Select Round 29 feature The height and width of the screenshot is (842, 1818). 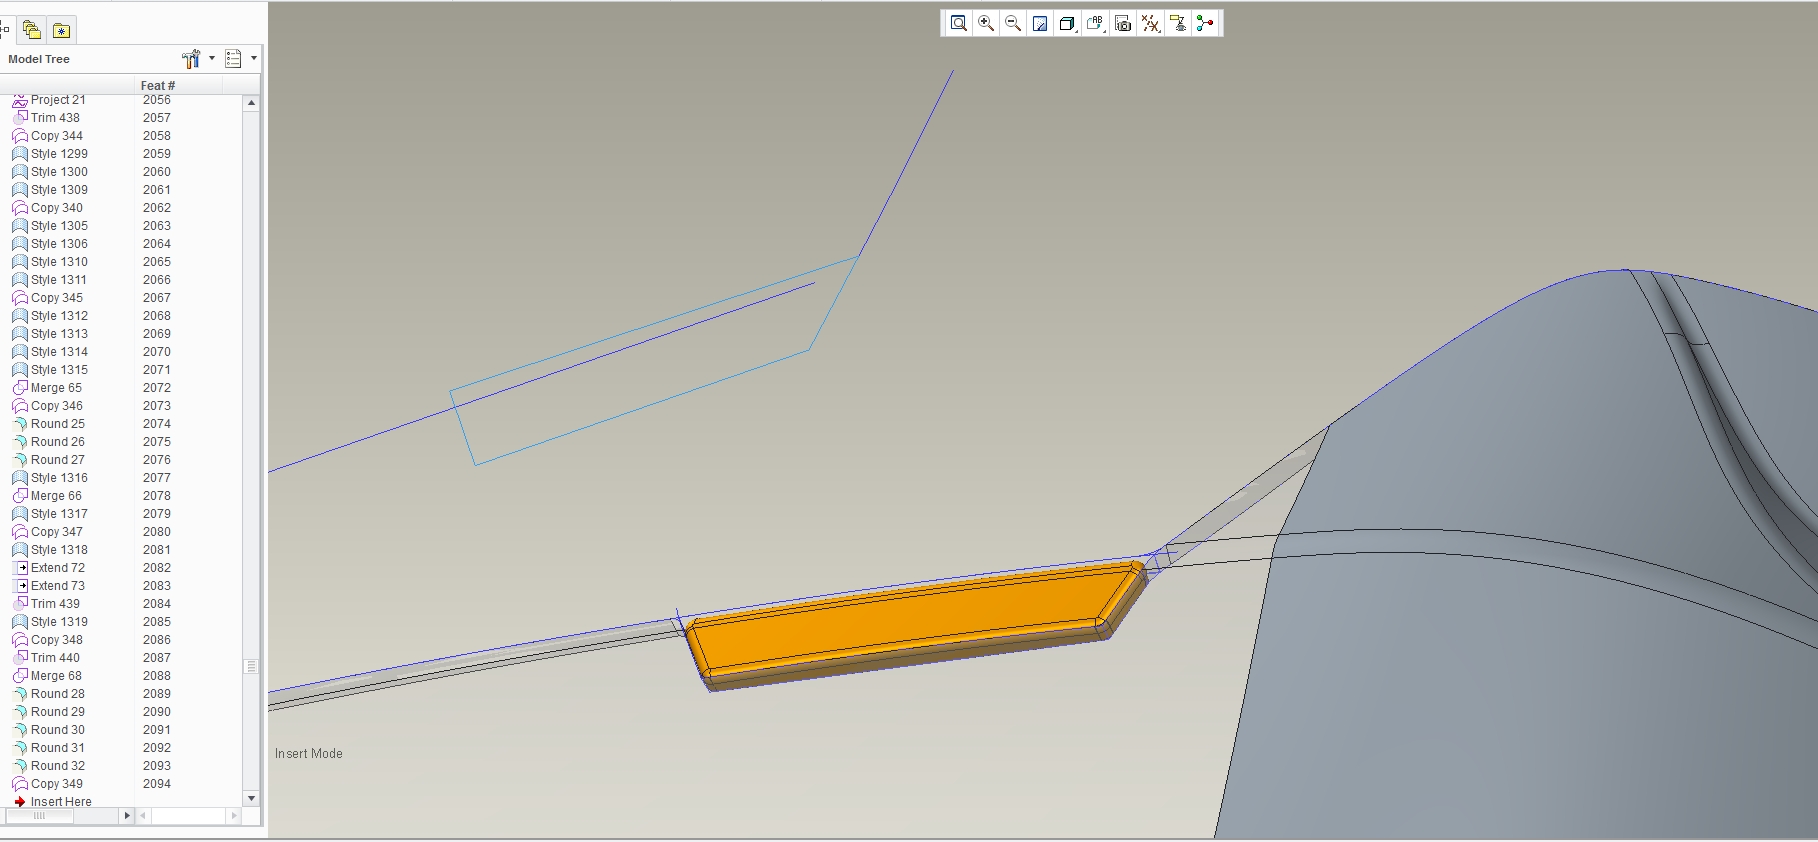[x=58, y=712]
